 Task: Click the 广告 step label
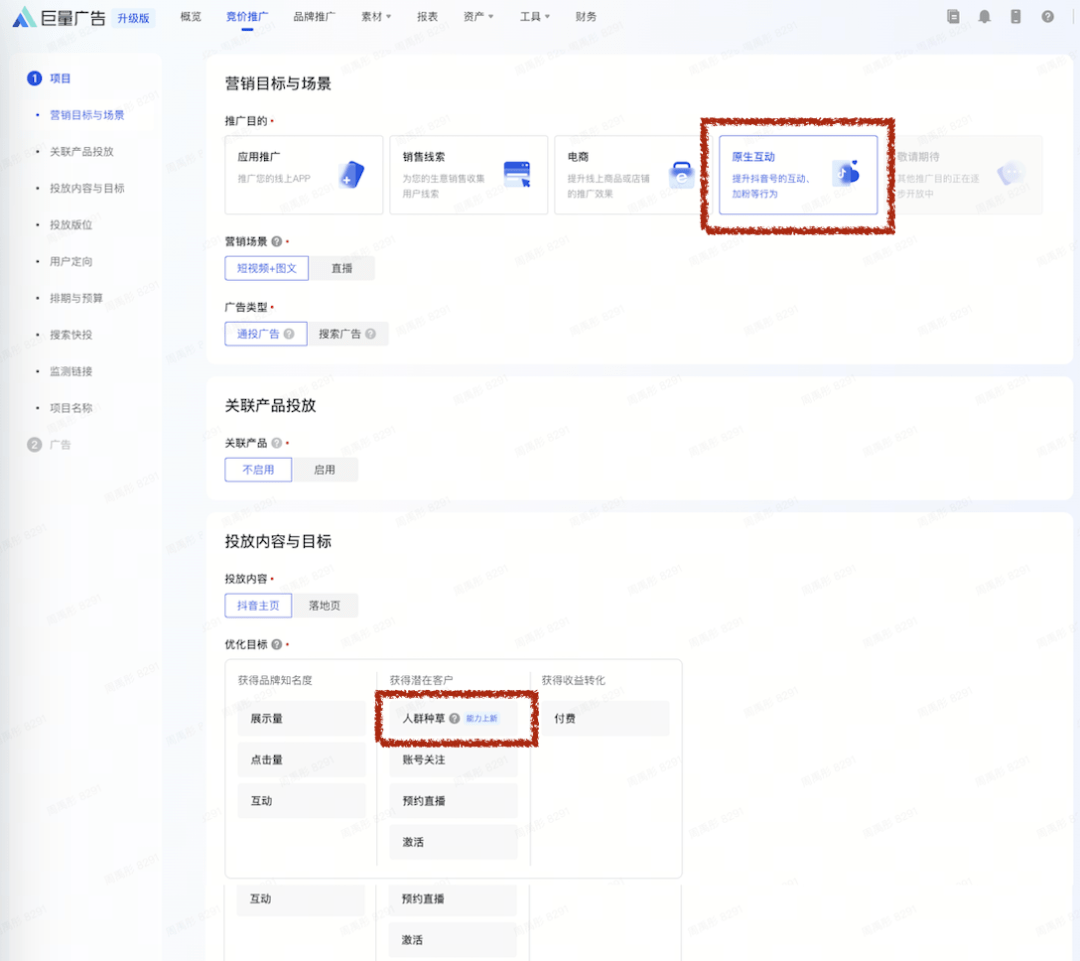[60, 444]
